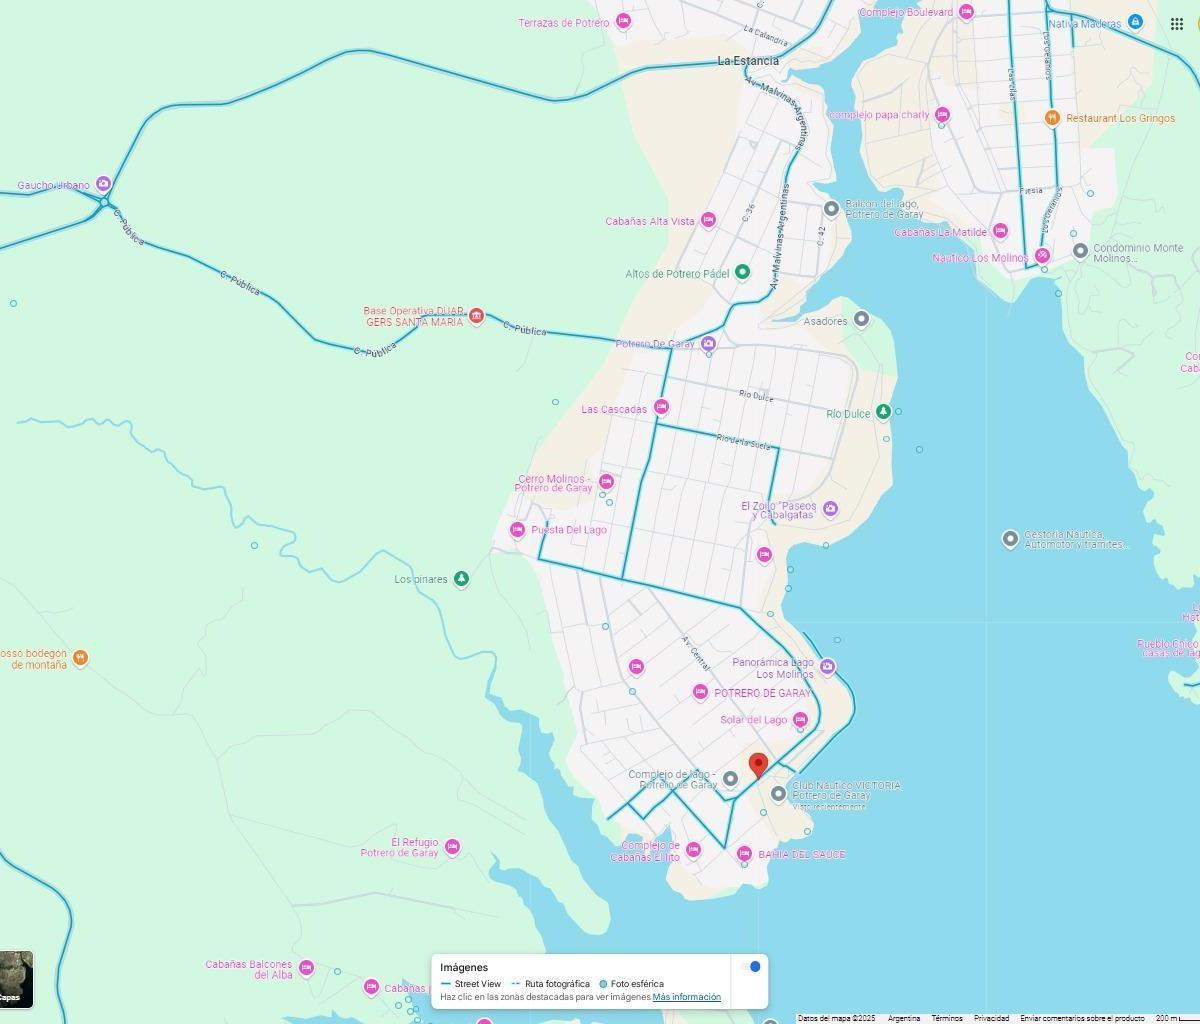This screenshot has width=1200, height=1024.
Task: Click Enviar comentarios sobre el producto
Action: [1082, 1018]
